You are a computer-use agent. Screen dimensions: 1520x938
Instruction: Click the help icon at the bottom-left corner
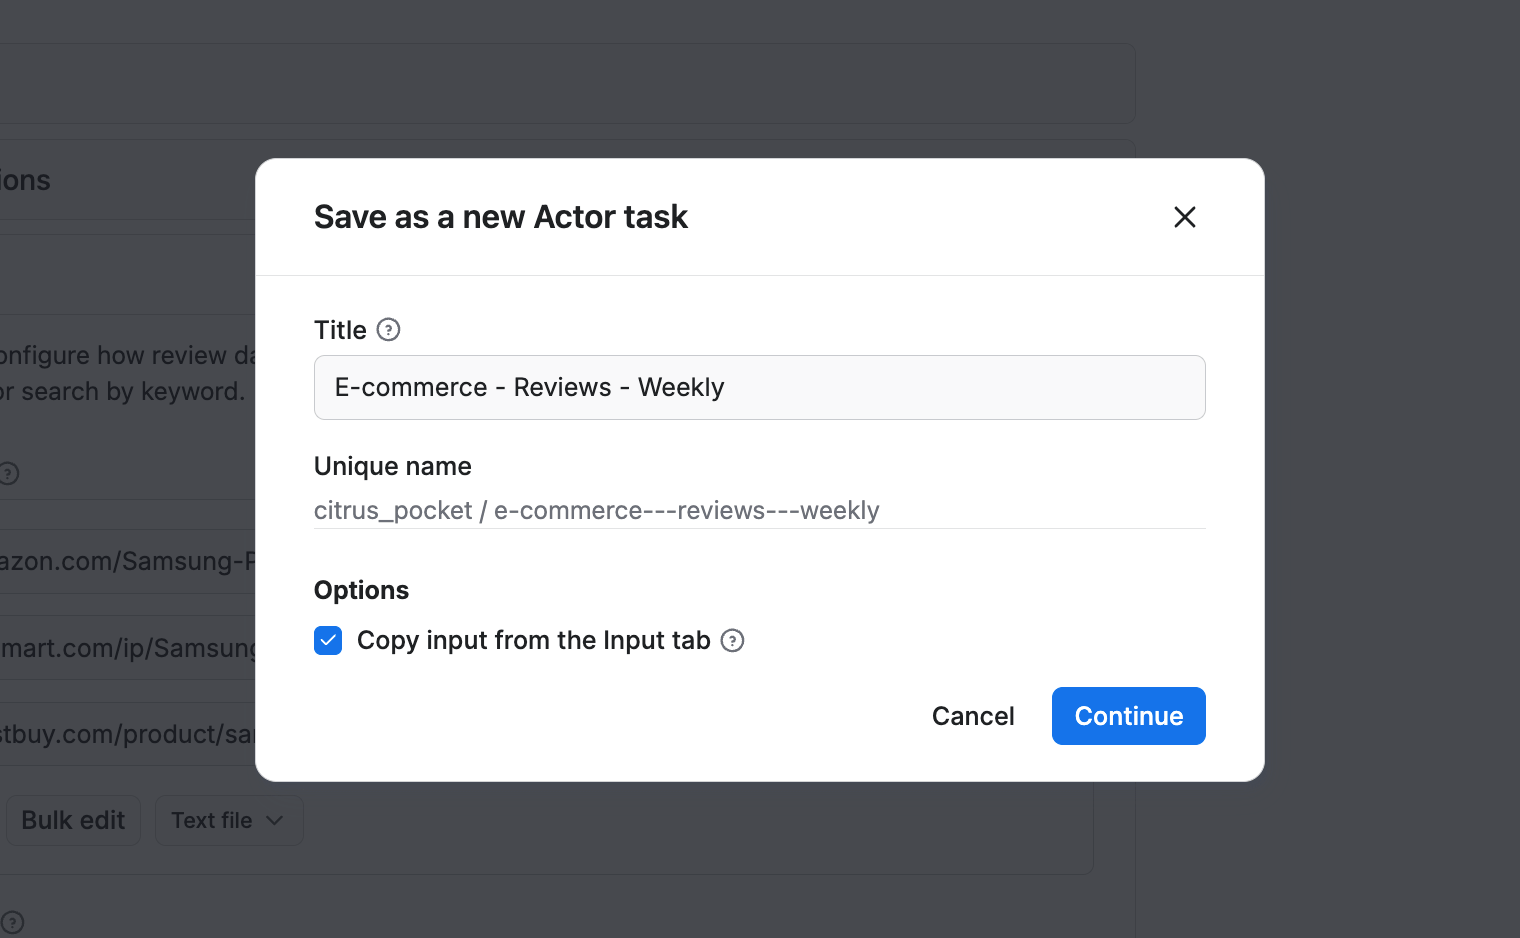(12, 922)
